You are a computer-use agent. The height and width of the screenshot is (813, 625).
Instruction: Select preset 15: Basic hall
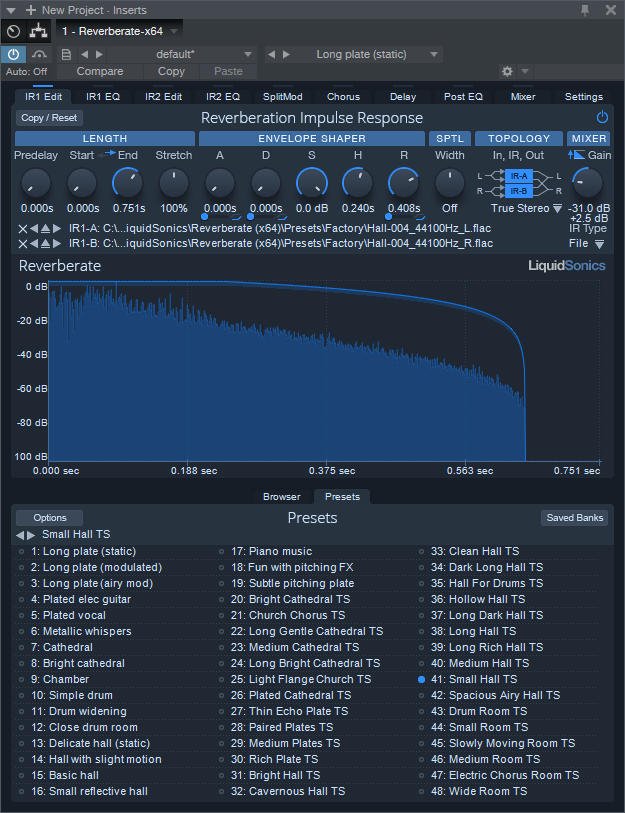click(x=64, y=775)
